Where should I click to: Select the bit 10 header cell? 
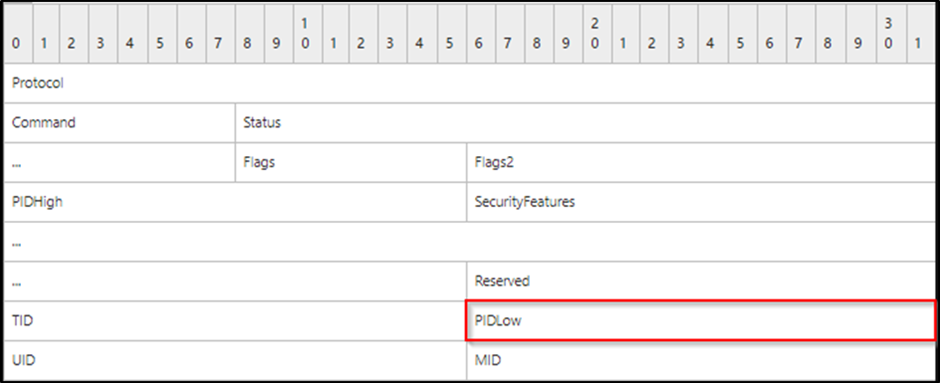[x=308, y=34]
